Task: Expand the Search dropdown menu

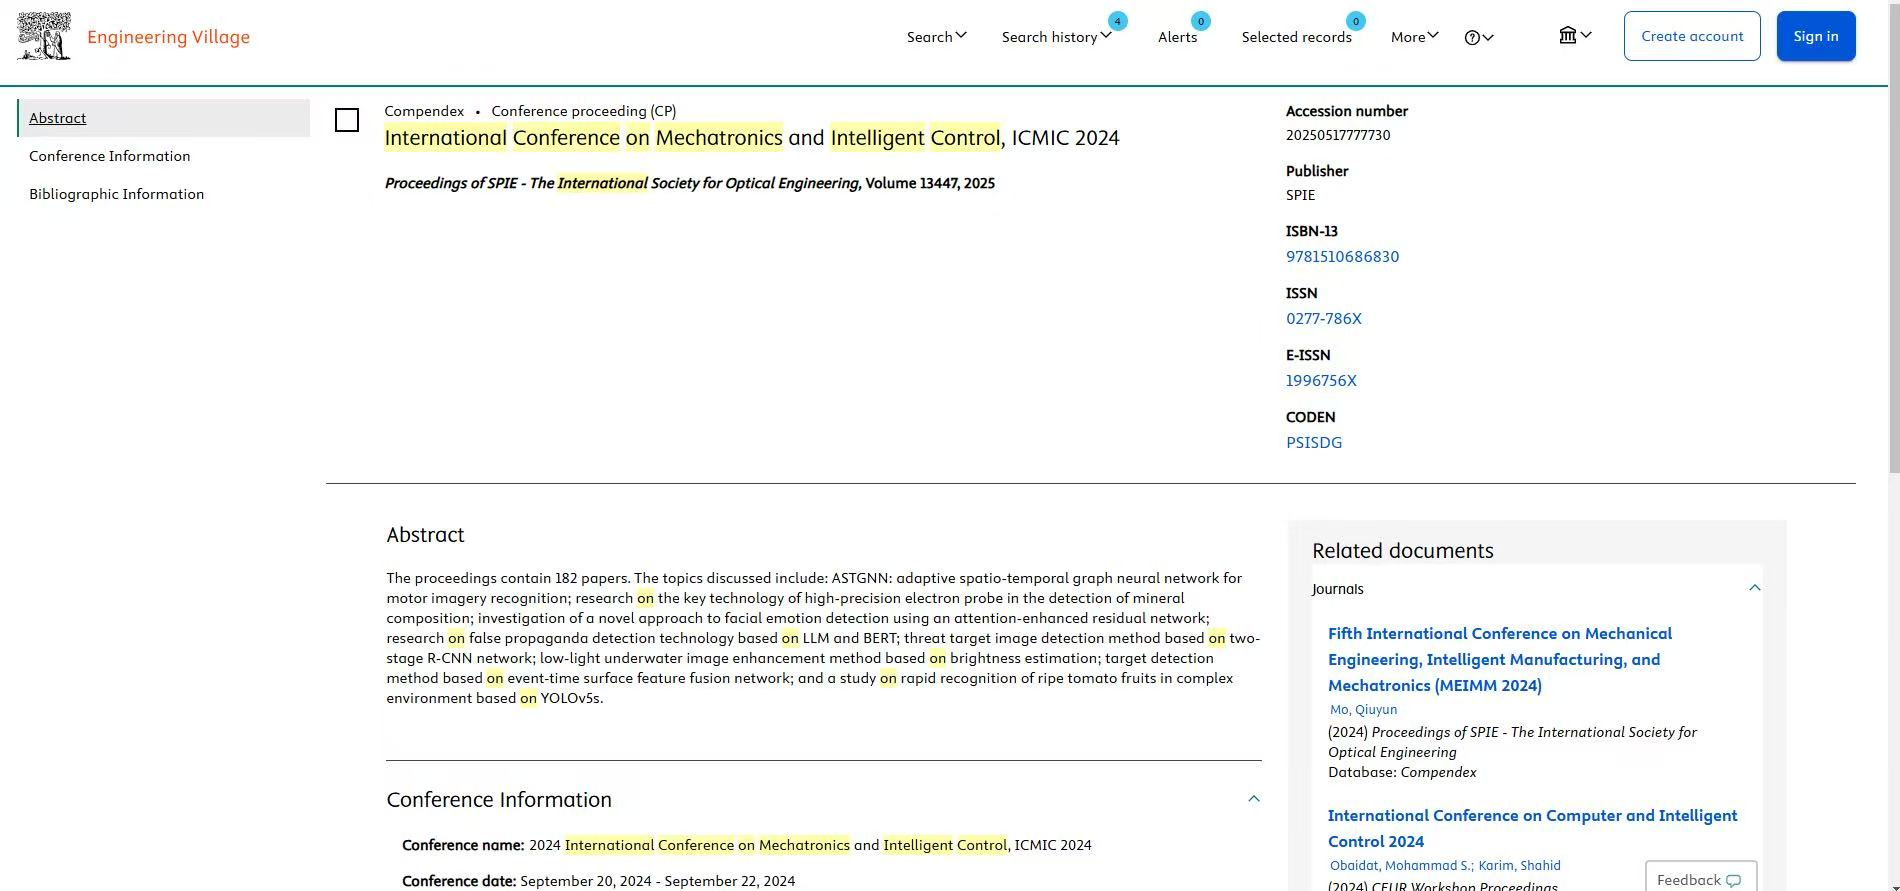Action: 937,37
